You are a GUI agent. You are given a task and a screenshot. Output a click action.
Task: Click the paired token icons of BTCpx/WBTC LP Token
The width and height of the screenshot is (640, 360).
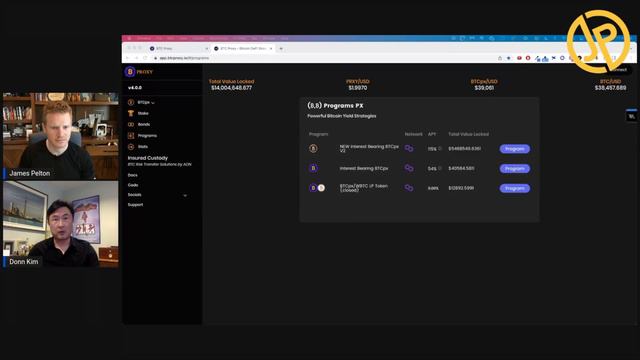(x=317, y=188)
